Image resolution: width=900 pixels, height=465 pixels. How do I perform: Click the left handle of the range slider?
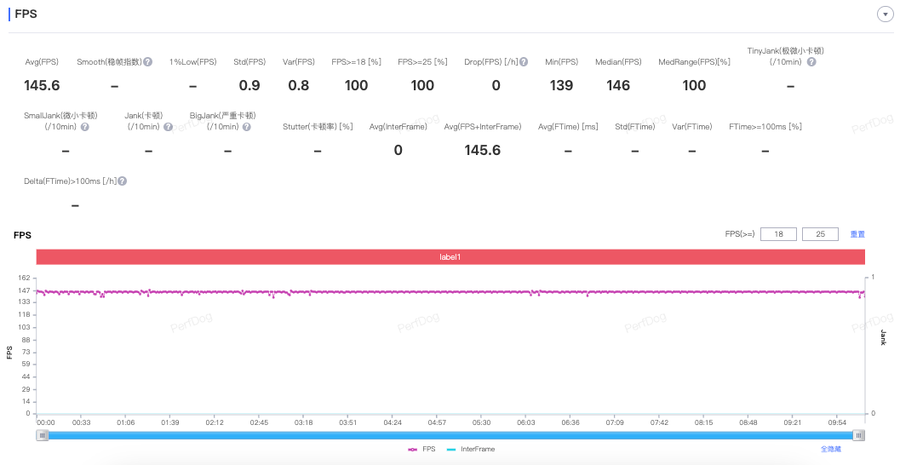42,436
